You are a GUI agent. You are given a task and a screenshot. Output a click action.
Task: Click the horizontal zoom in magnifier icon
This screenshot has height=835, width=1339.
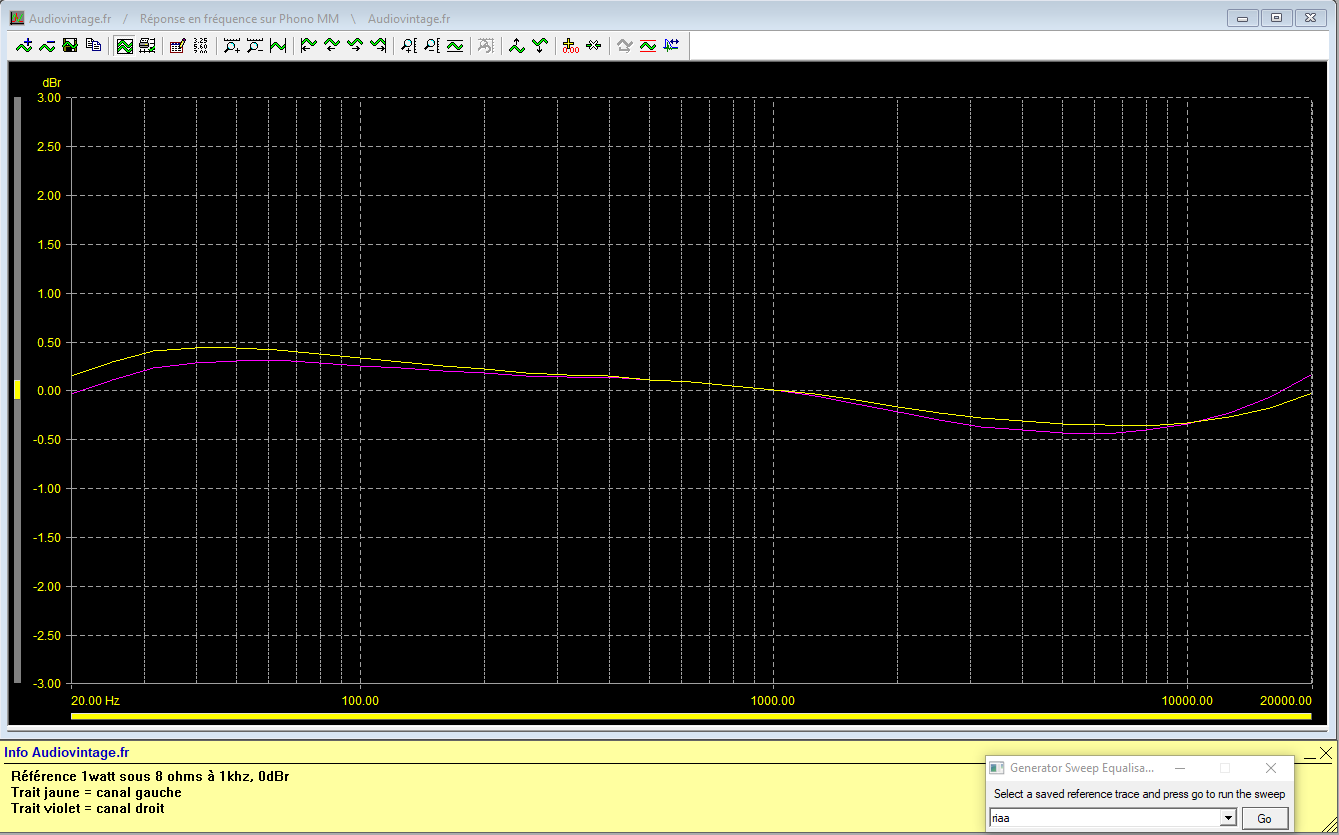point(232,45)
